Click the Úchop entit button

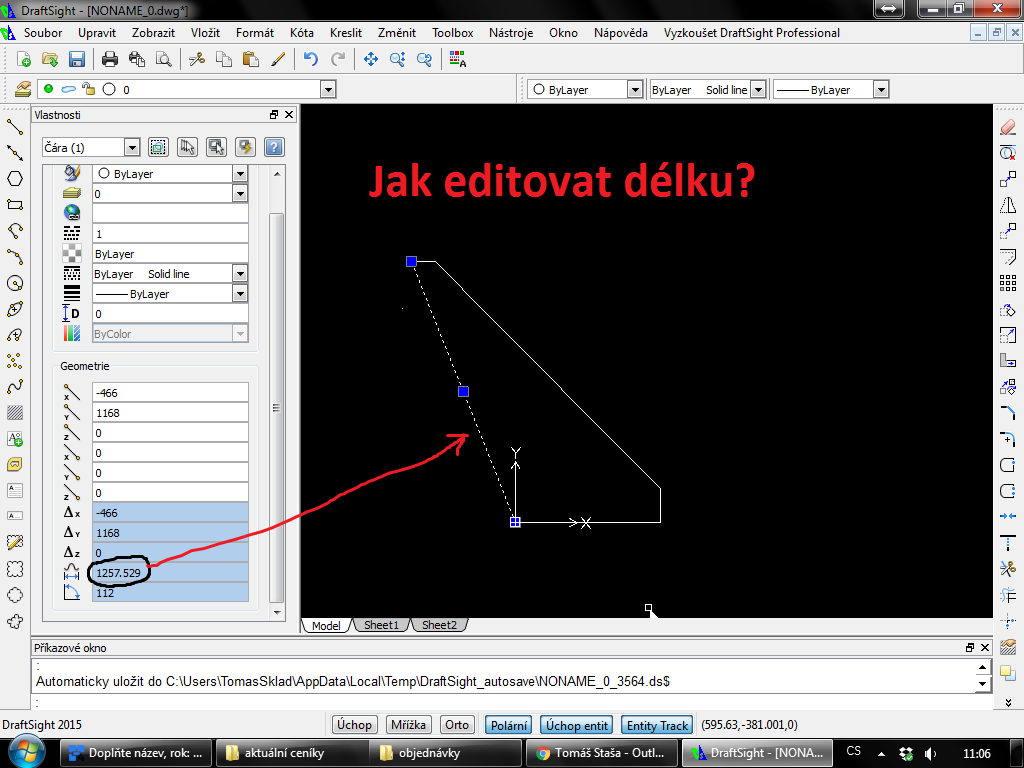(x=575, y=725)
